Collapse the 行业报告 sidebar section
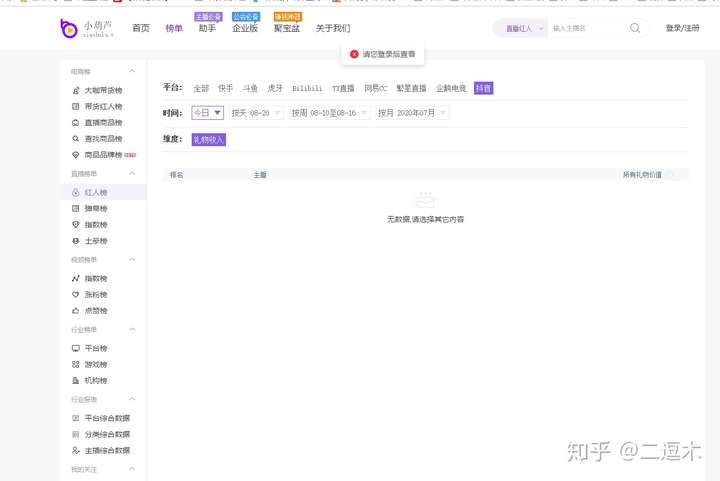Viewport: 720px width, 481px height. (132, 399)
